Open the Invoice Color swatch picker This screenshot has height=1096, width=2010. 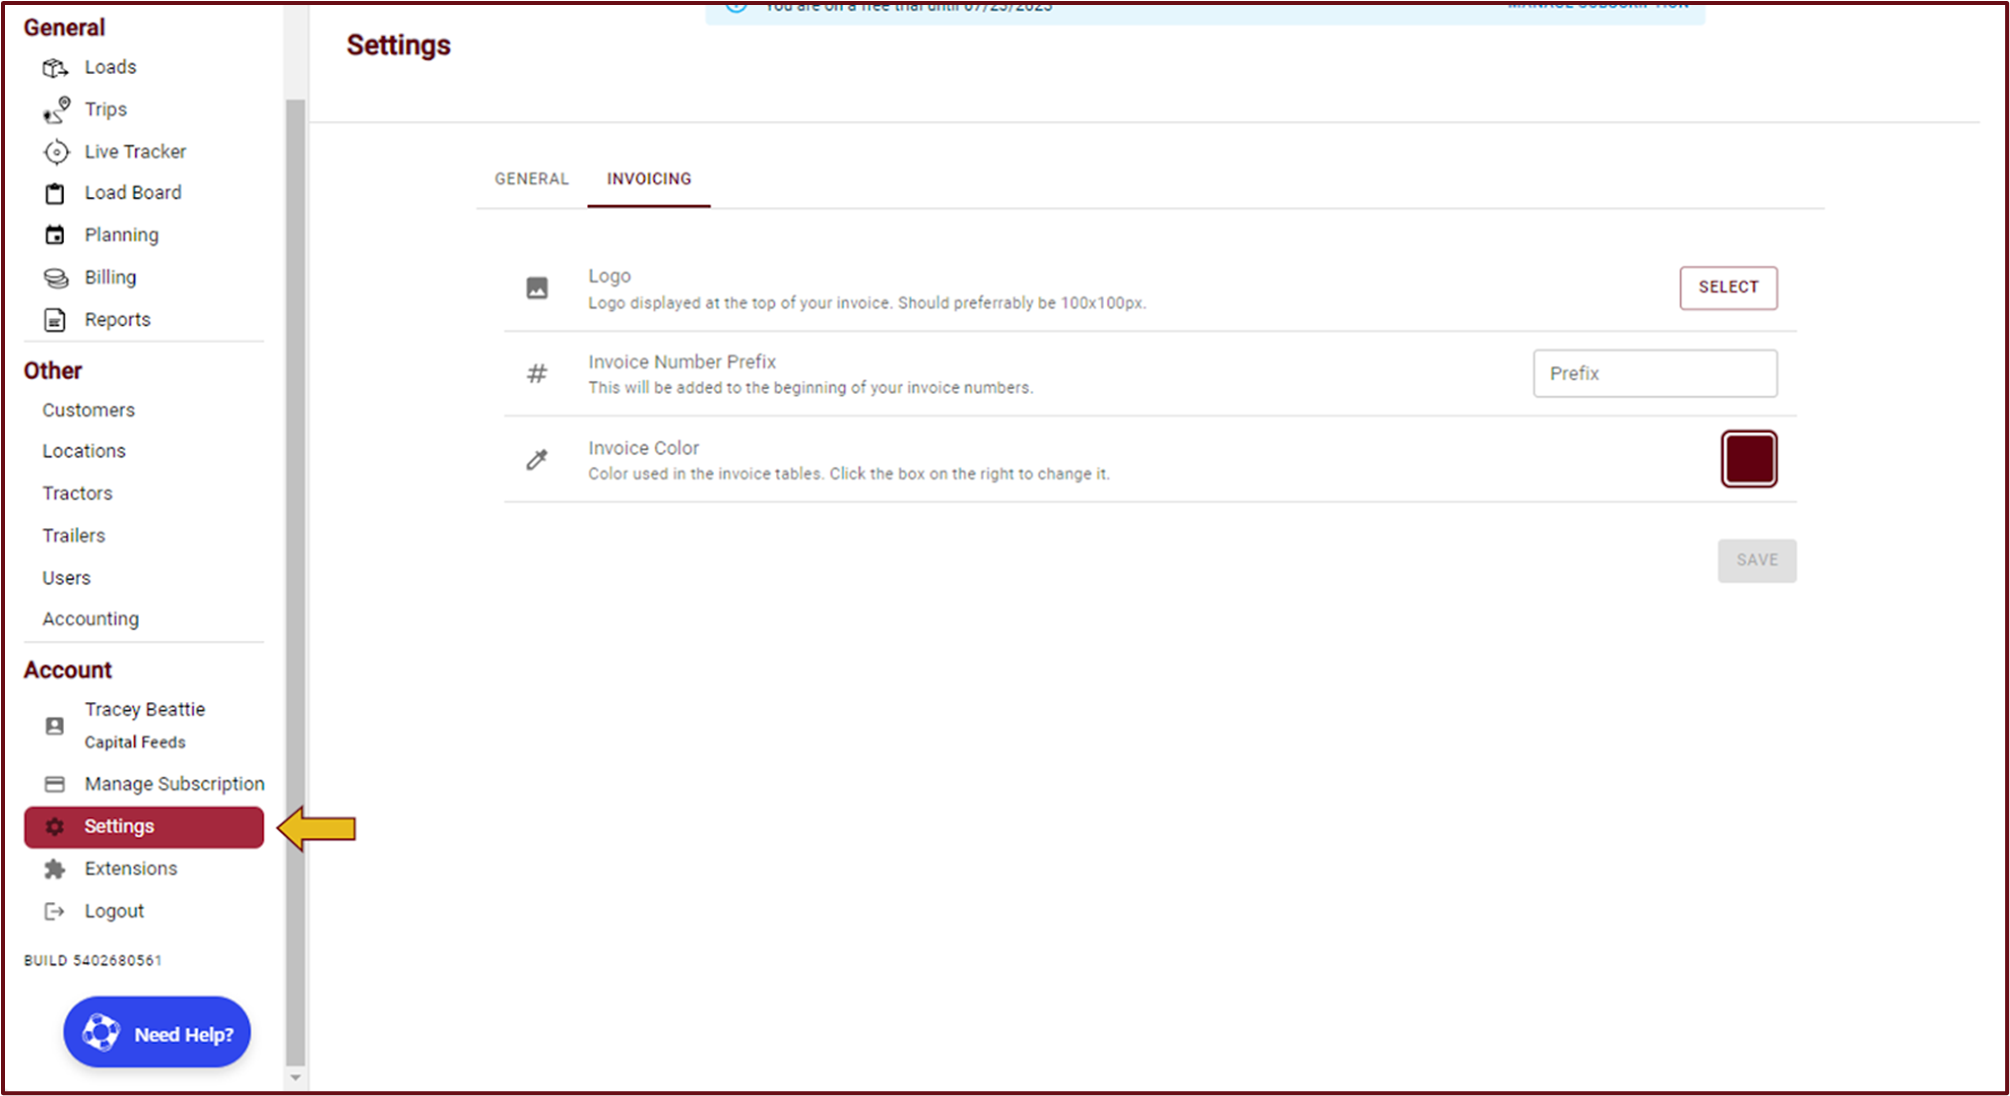coord(1748,459)
